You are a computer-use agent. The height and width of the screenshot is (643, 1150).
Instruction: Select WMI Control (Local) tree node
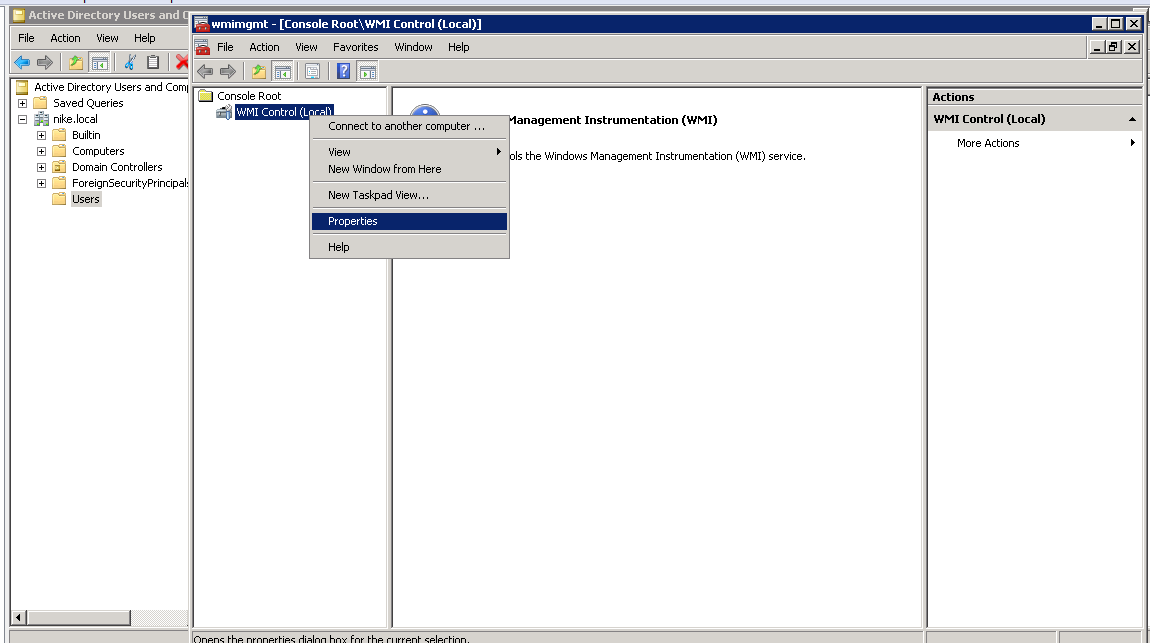coord(284,112)
